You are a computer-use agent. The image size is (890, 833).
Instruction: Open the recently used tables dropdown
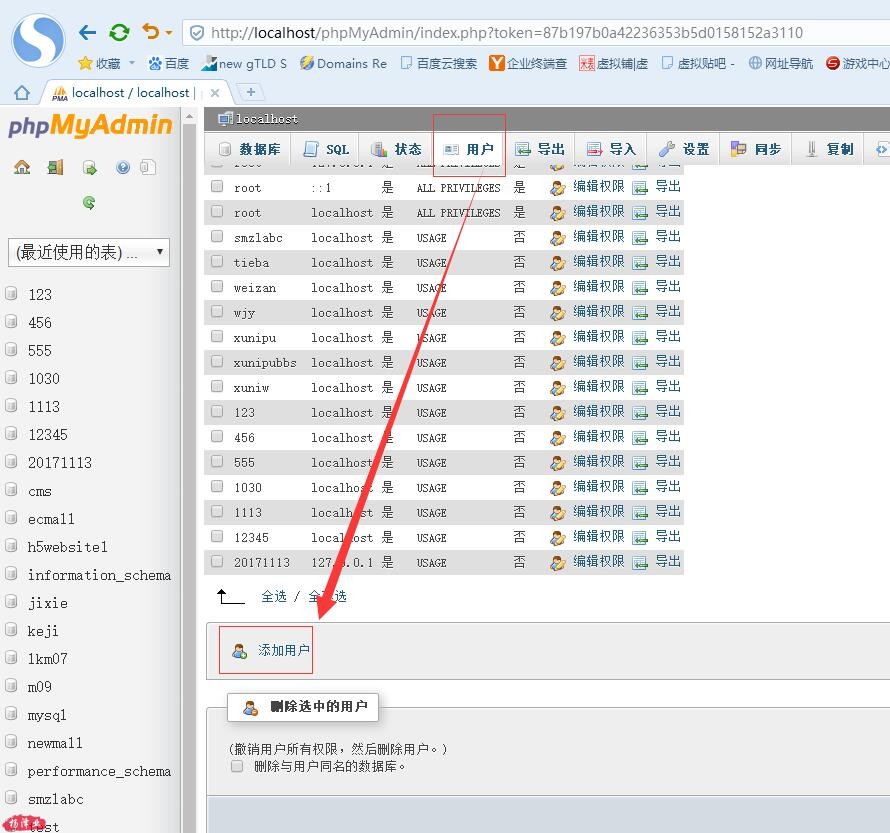pos(89,252)
